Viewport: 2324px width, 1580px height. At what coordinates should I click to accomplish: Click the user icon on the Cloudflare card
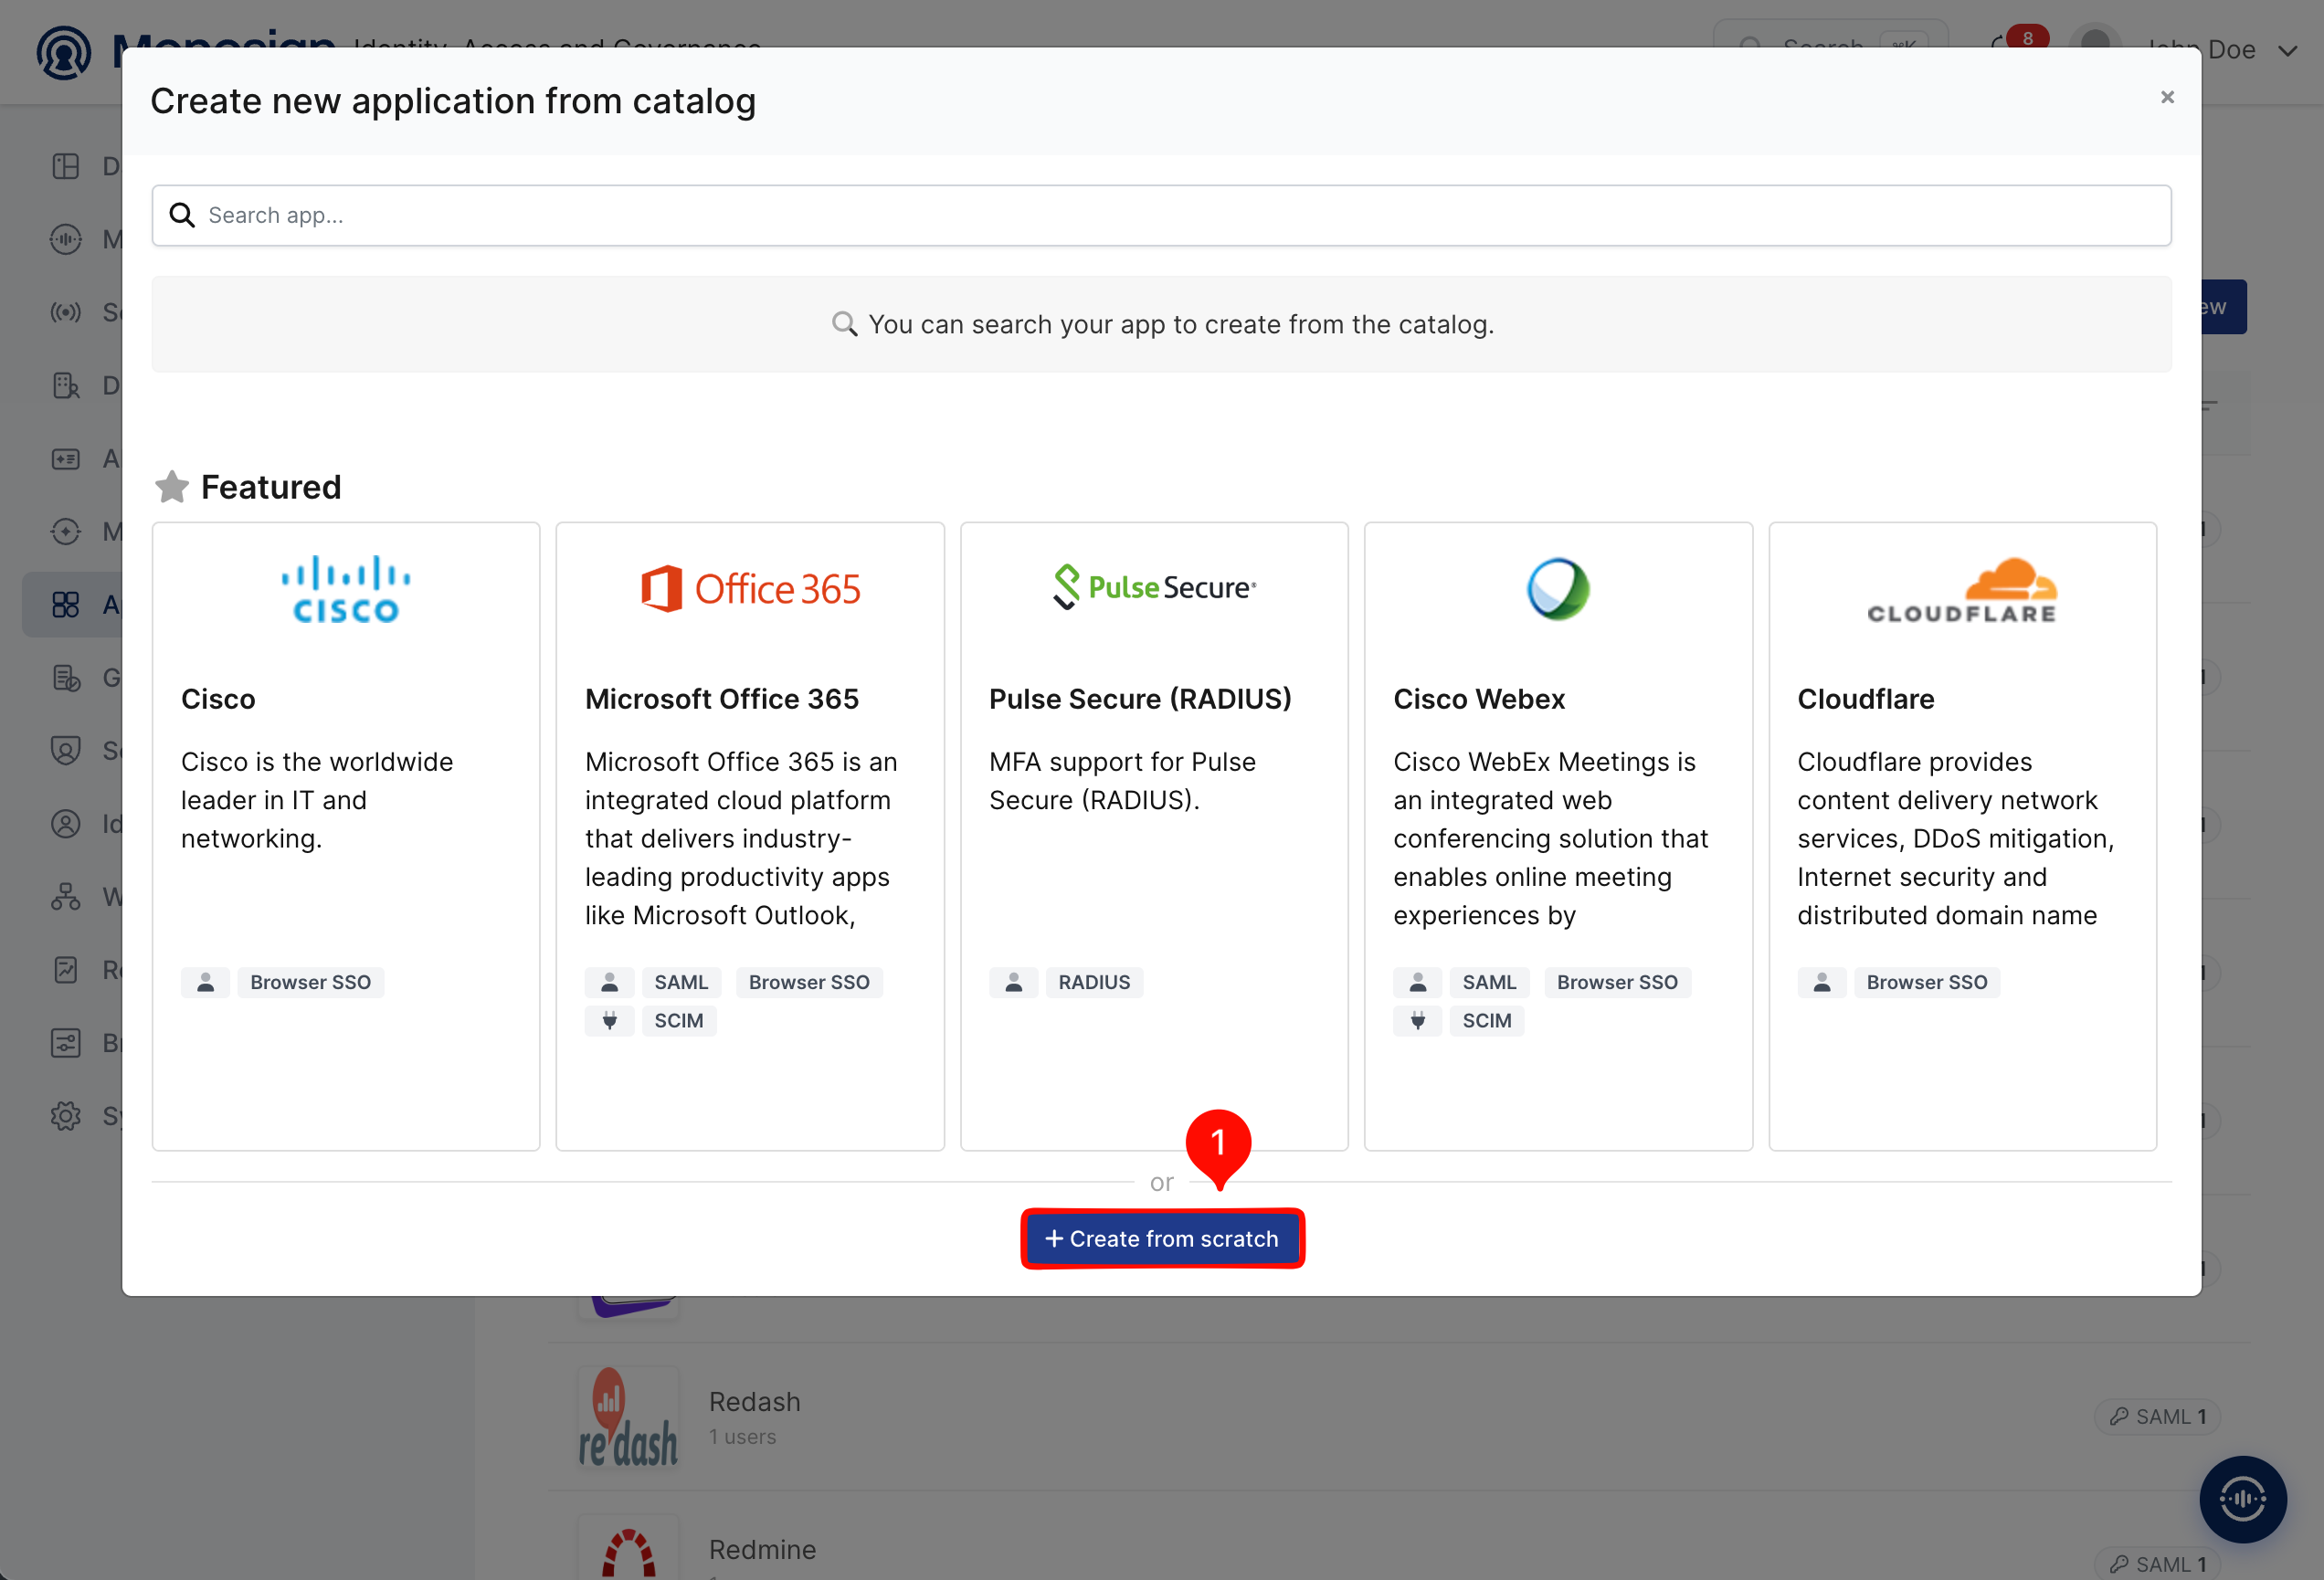(1821, 982)
